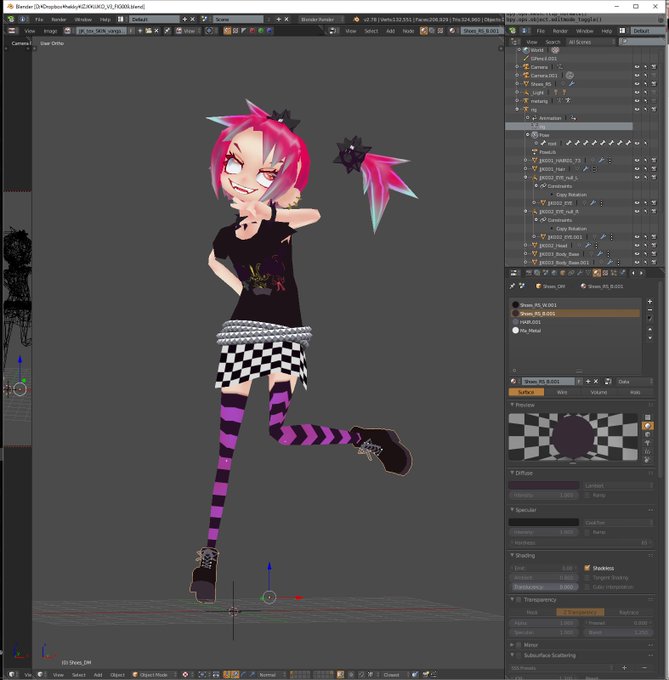669x680 pixels.
Task: Open the Search menu in outliner header
Action: [553, 42]
